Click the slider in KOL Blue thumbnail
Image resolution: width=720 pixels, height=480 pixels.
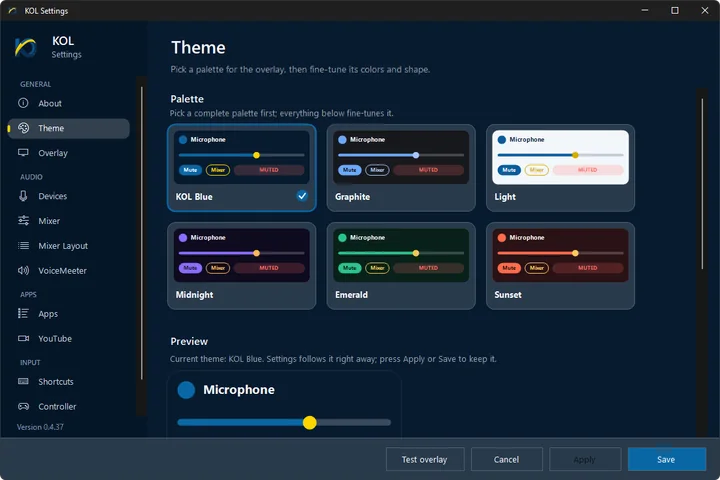[242, 155]
